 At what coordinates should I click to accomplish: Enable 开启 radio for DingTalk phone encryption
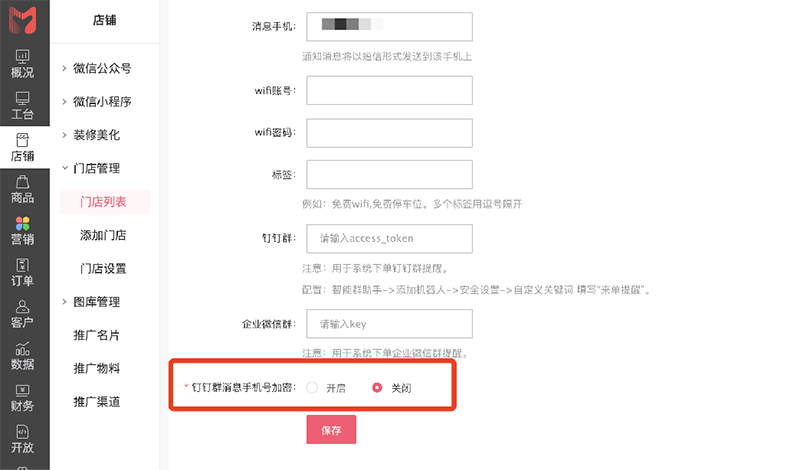click(312, 388)
